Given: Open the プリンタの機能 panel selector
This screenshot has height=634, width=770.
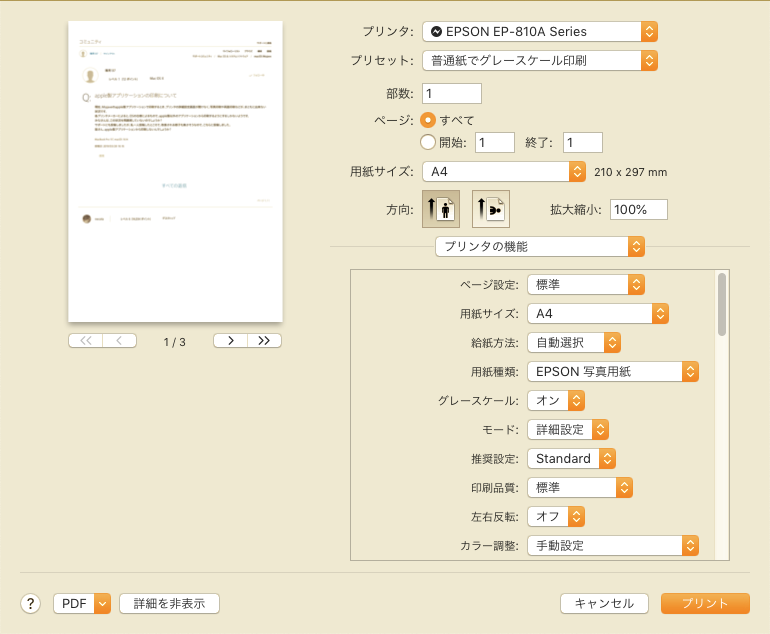Looking at the screenshot, I should click(x=539, y=246).
